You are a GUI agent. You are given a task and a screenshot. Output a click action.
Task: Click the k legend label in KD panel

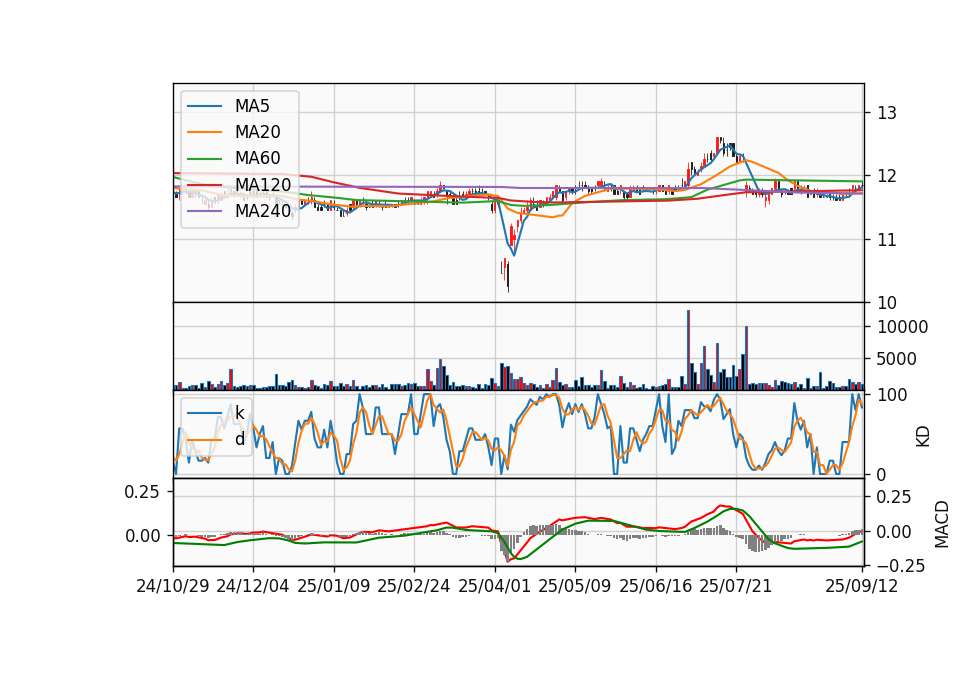point(239,413)
